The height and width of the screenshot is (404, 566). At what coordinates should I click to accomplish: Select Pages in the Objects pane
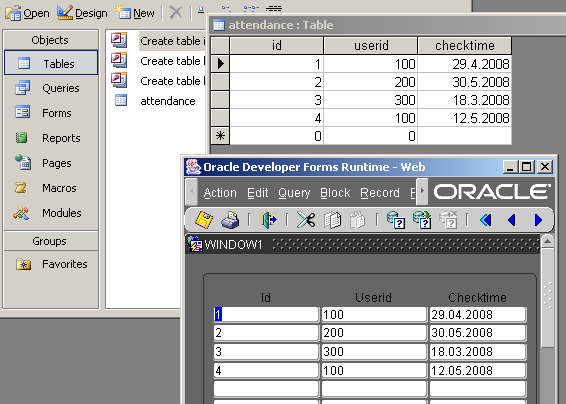pos(51,163)
